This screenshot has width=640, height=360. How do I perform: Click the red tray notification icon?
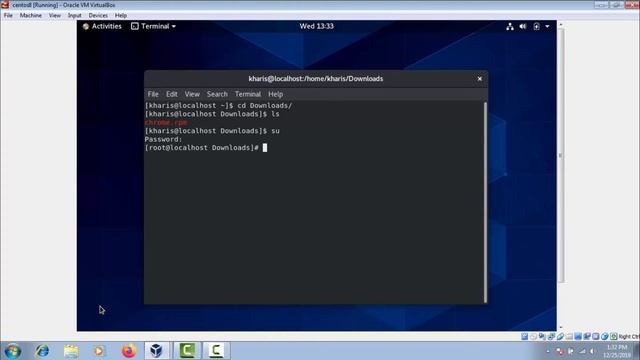[x=560, y=351]
